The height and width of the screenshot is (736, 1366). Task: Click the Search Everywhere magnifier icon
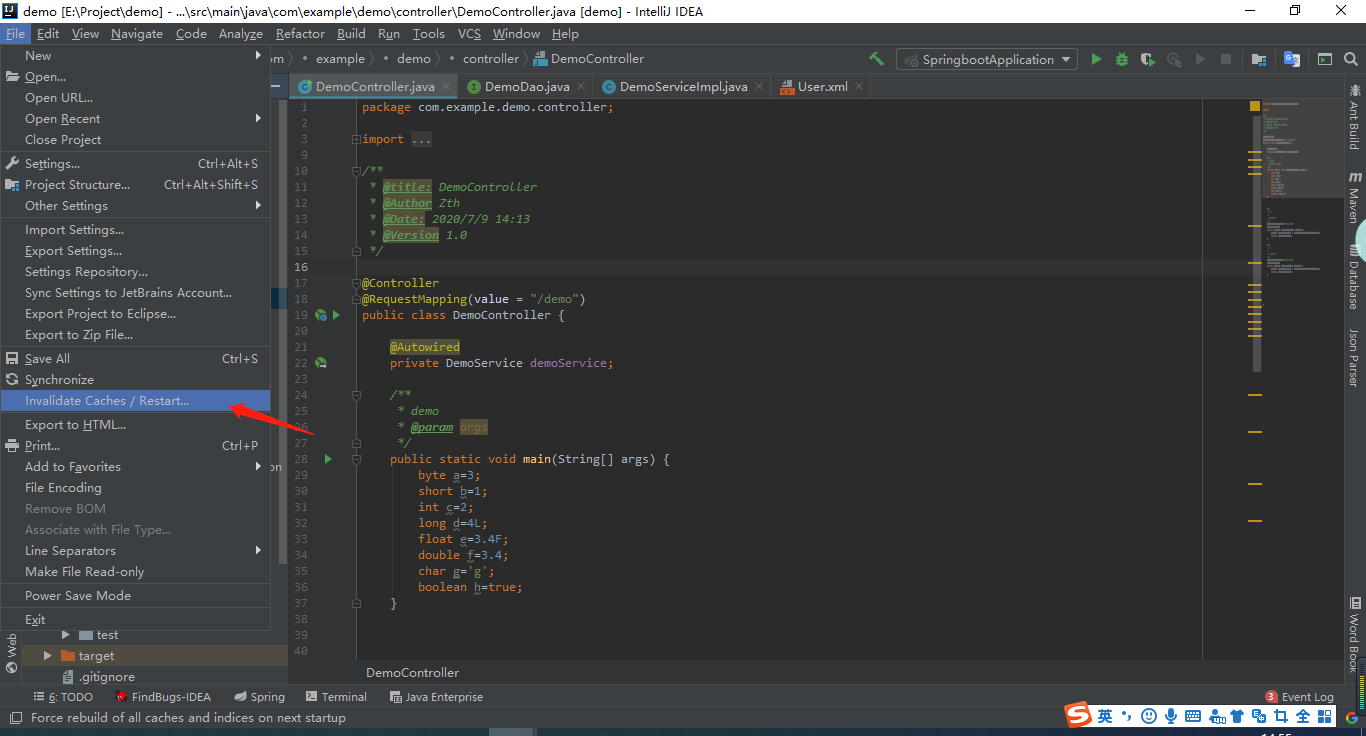coord(1351,59)
